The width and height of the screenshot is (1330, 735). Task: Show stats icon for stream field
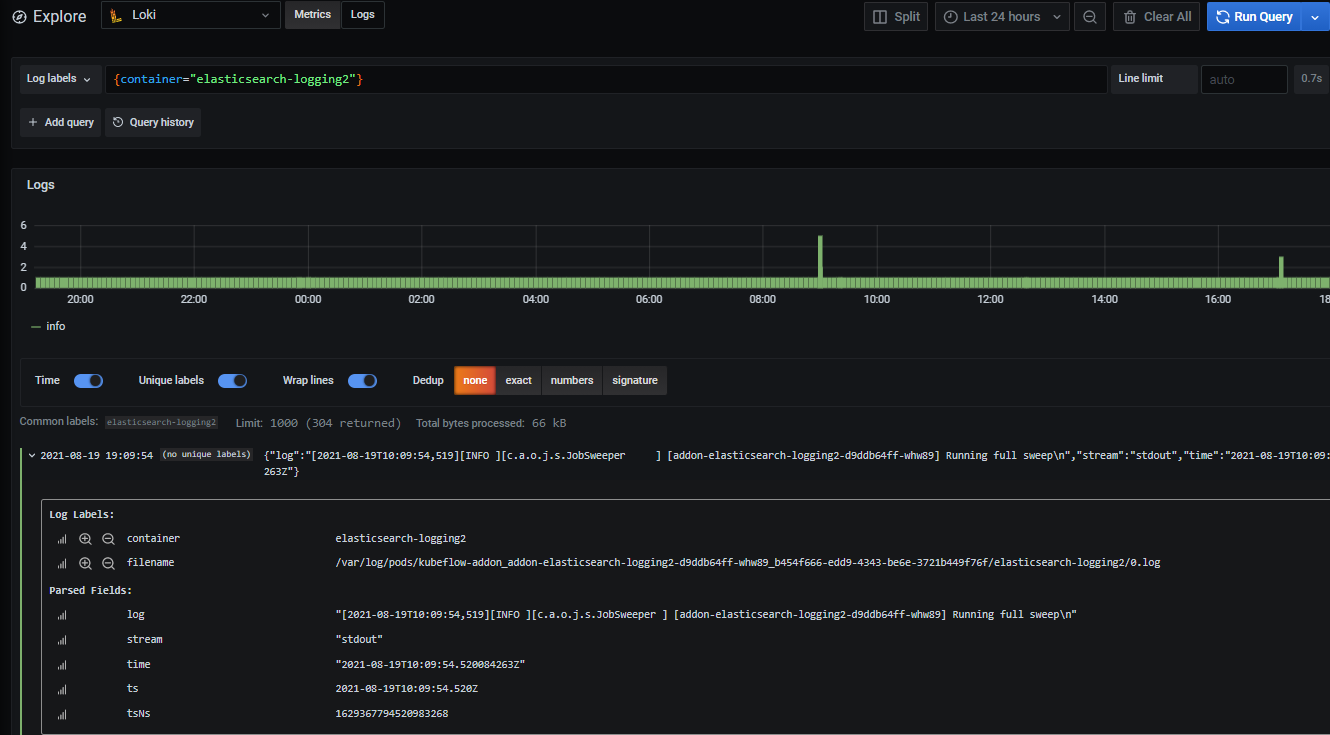point(62,640)
